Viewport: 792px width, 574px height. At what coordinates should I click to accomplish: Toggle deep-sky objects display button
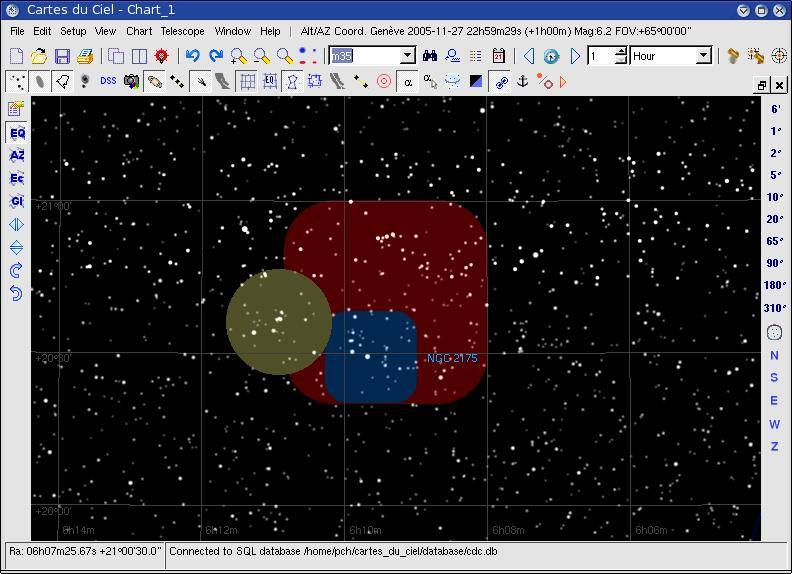[x=39, y=81]
